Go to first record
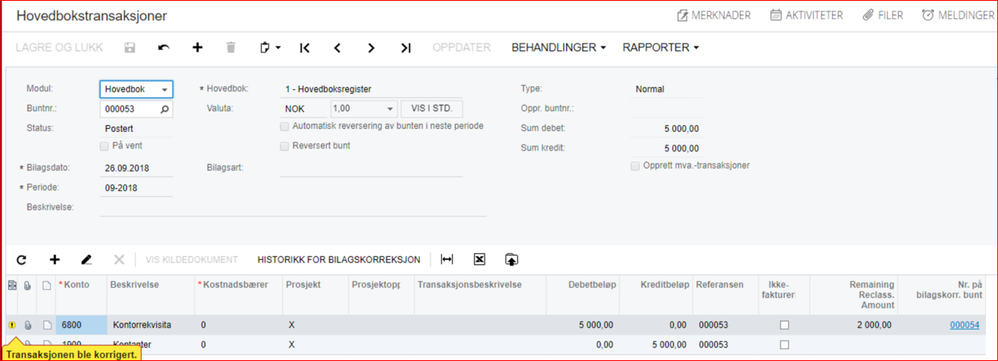Viewport: 998px width, 361px height. pyautogui.click(x=304, y=48)
